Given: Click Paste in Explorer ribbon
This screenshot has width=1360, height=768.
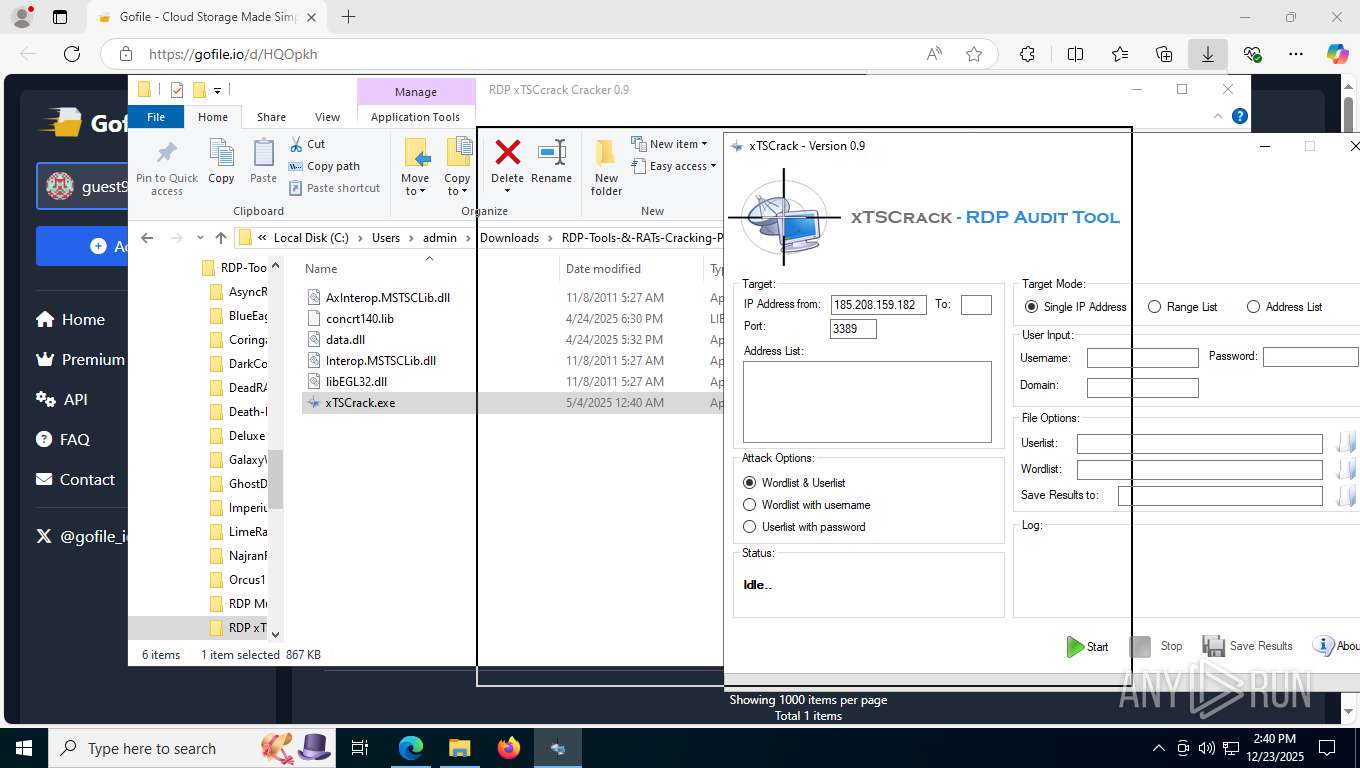Looking at the screenshot, I should click(x=263, y=162).
